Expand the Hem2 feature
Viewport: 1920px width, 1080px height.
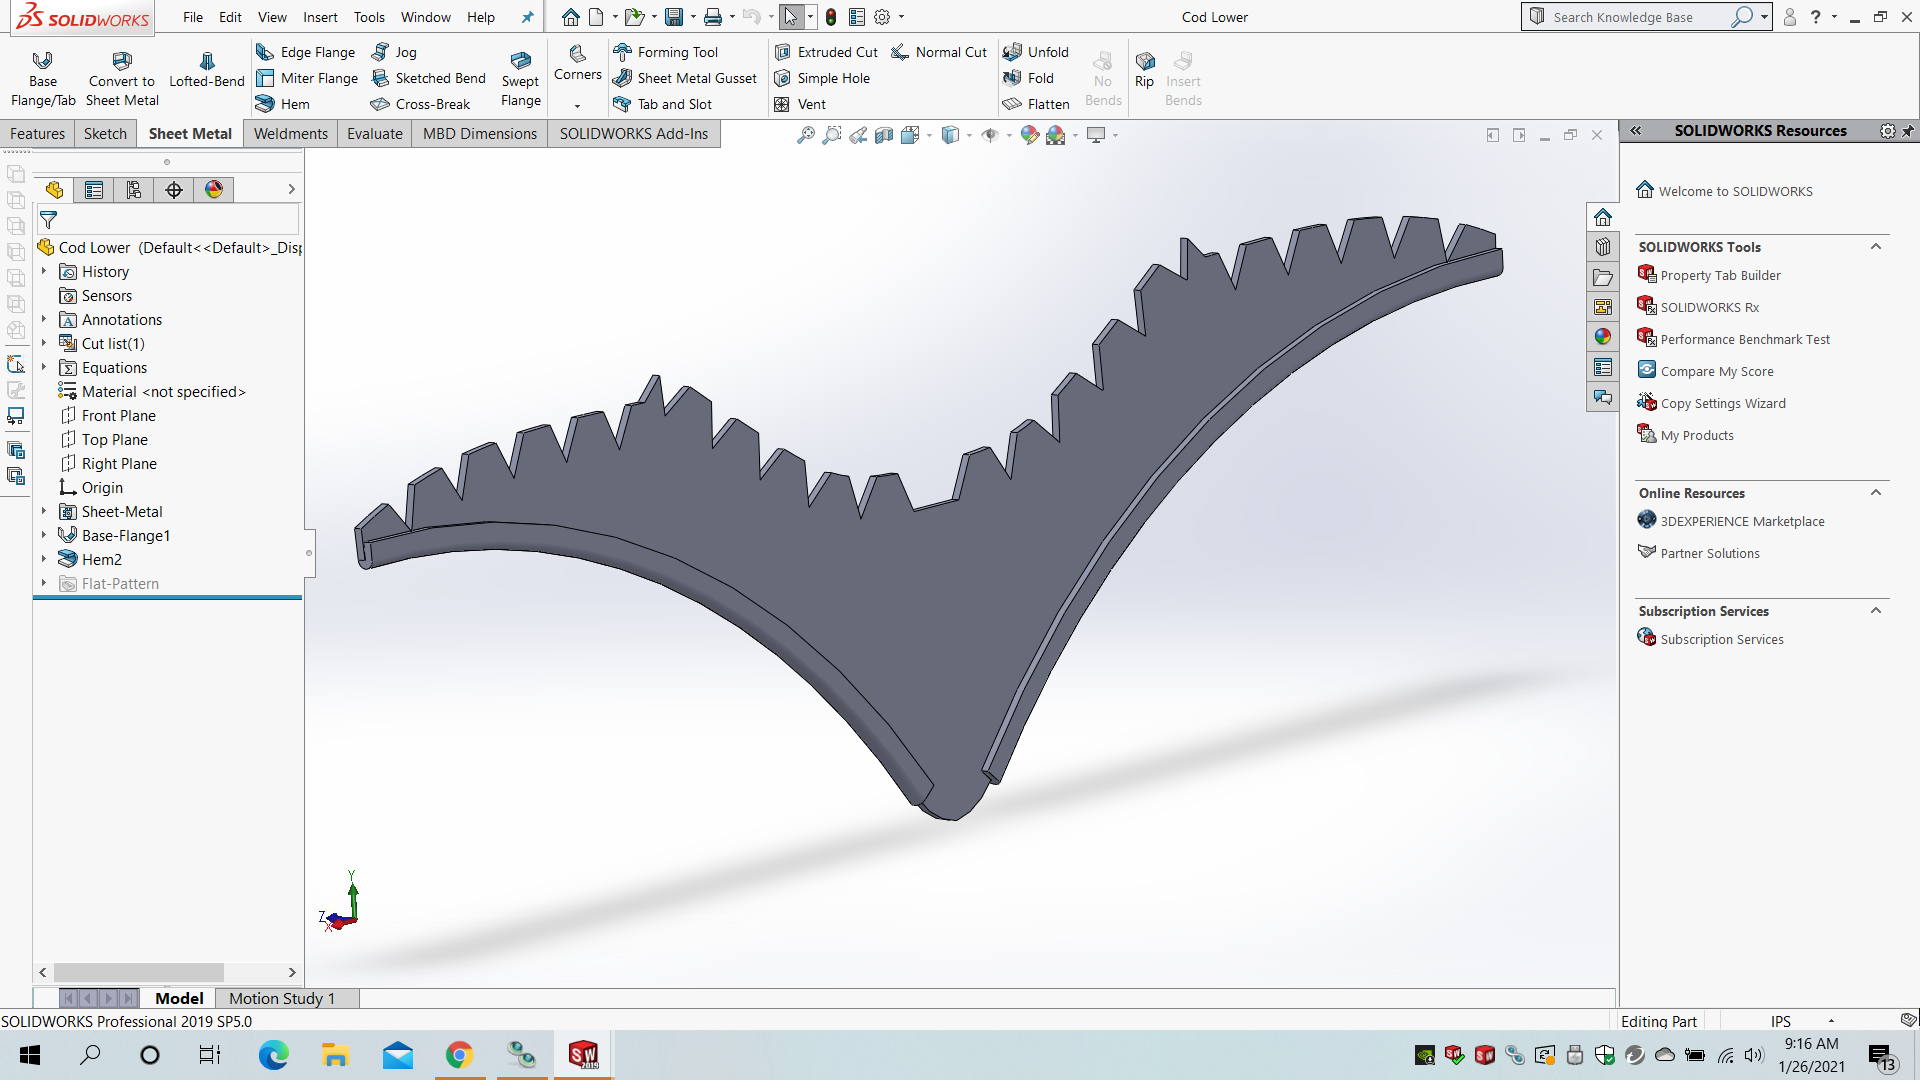[x=44, y=559]
